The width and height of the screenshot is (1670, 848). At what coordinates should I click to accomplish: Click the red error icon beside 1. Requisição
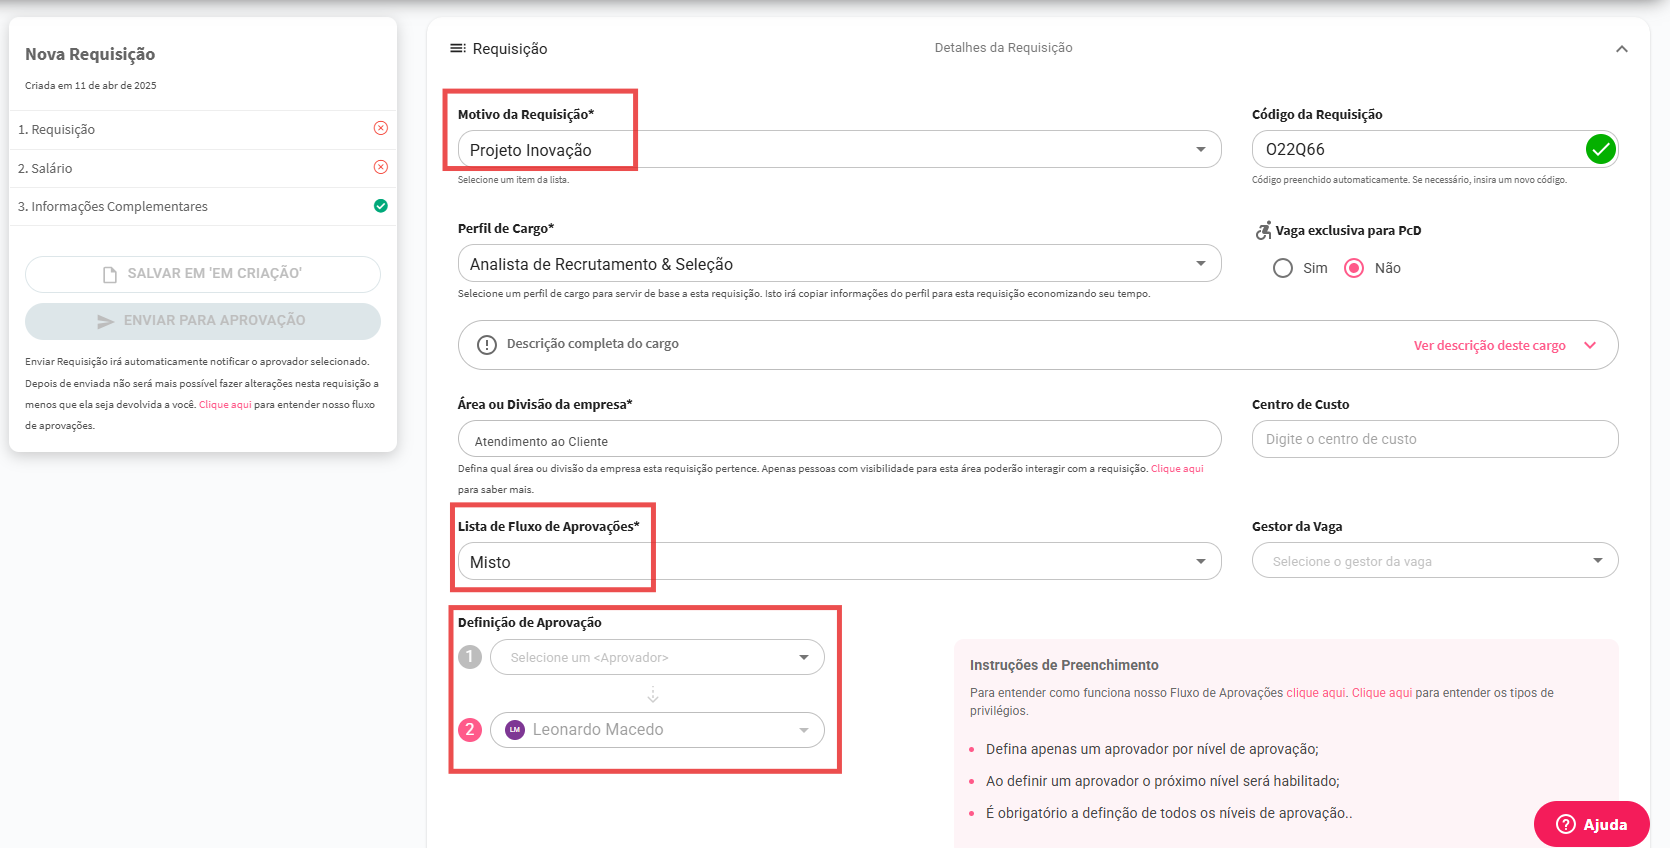(381, 128)
